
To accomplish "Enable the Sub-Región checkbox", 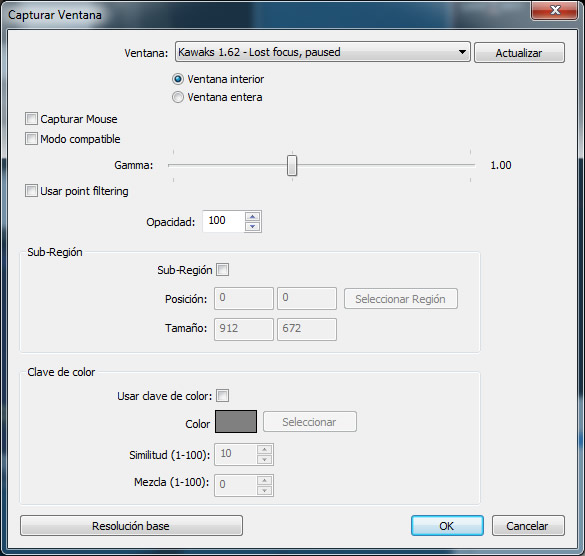I will tap(223, 269).
